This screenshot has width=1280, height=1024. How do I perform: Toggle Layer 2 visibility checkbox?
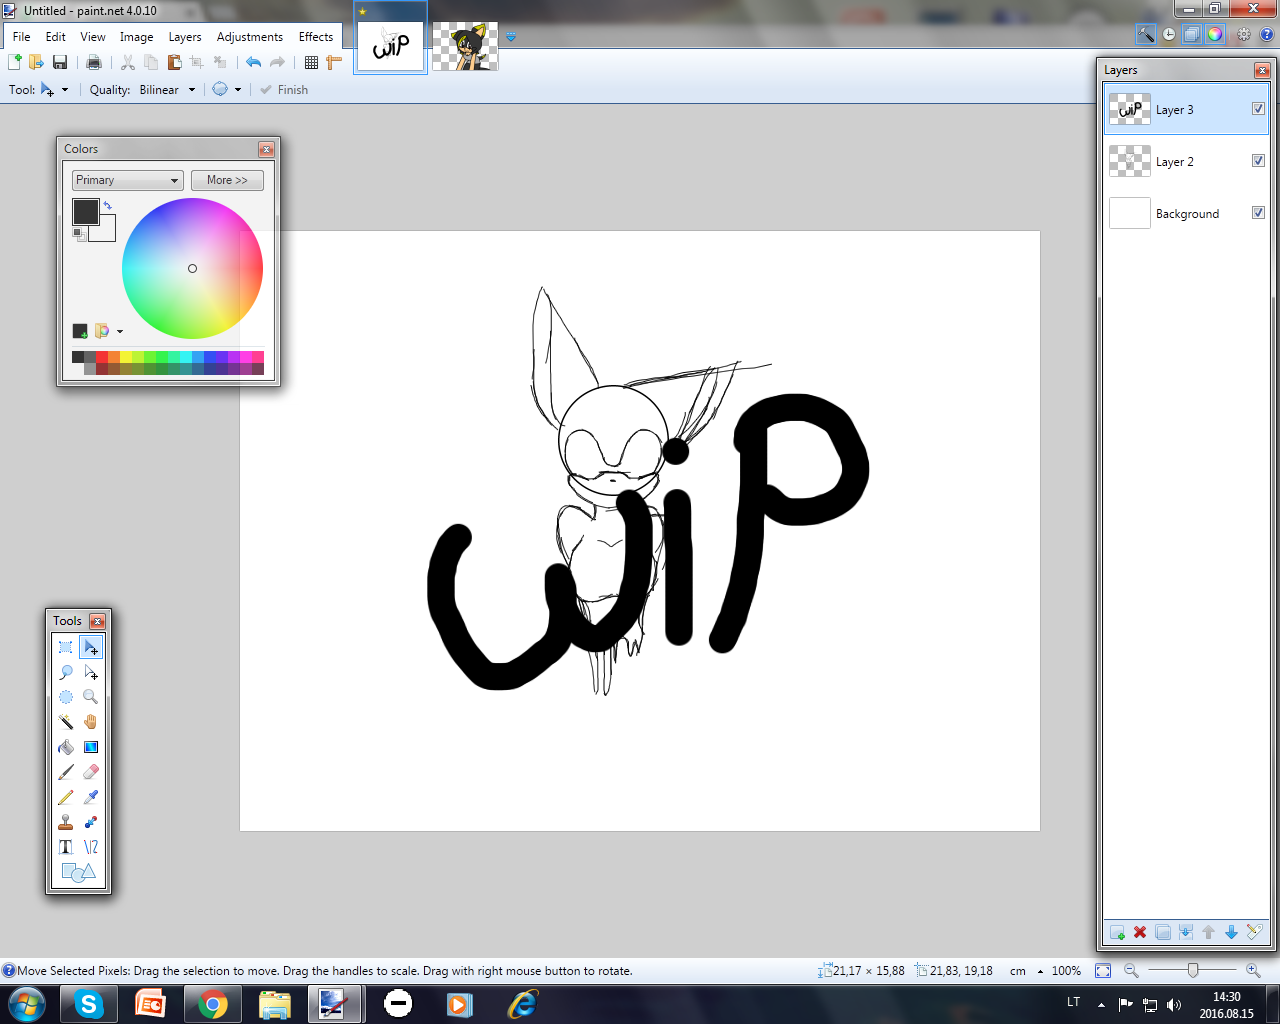pos(1258,161)
